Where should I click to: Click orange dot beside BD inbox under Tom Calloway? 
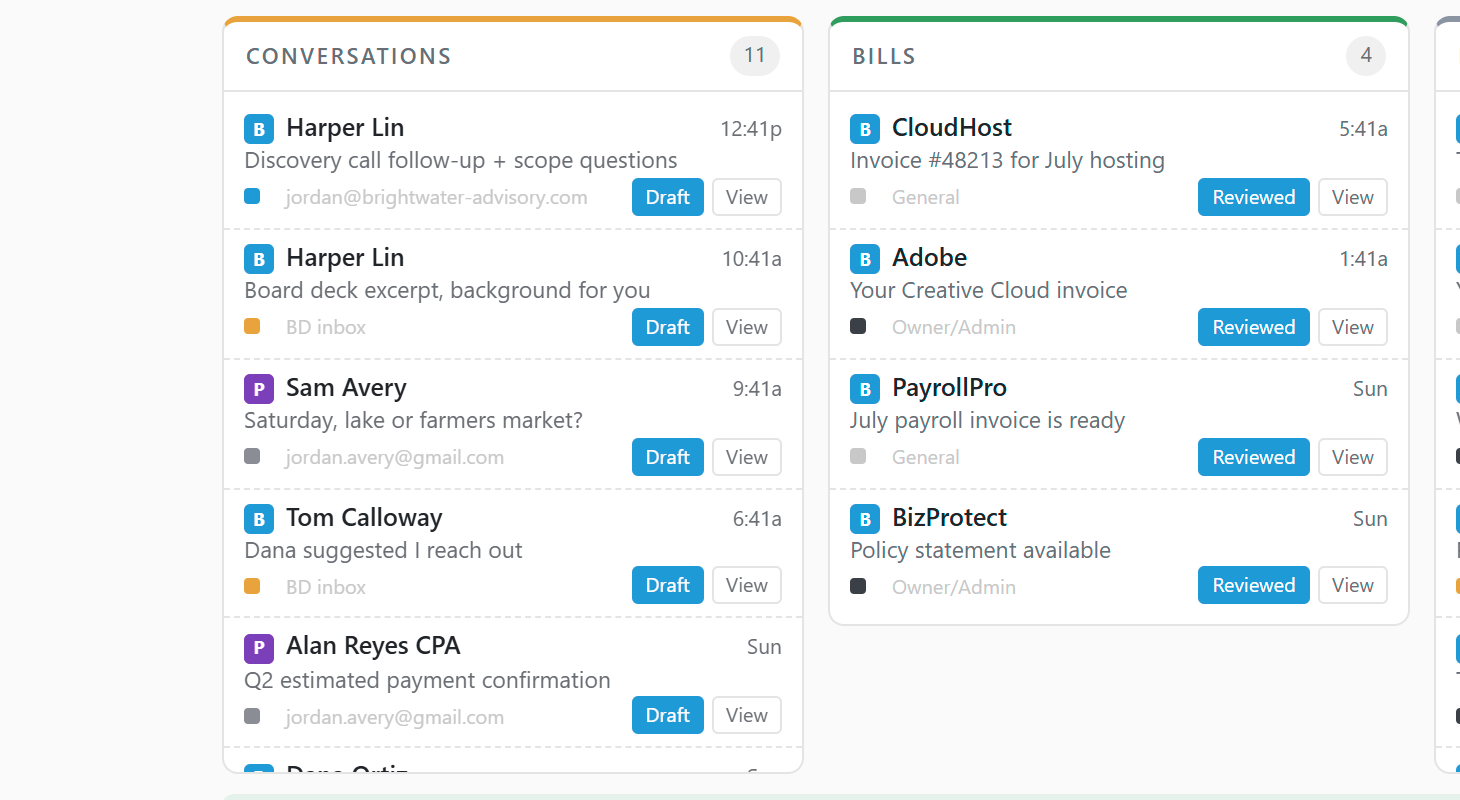(x=252, y=586)
